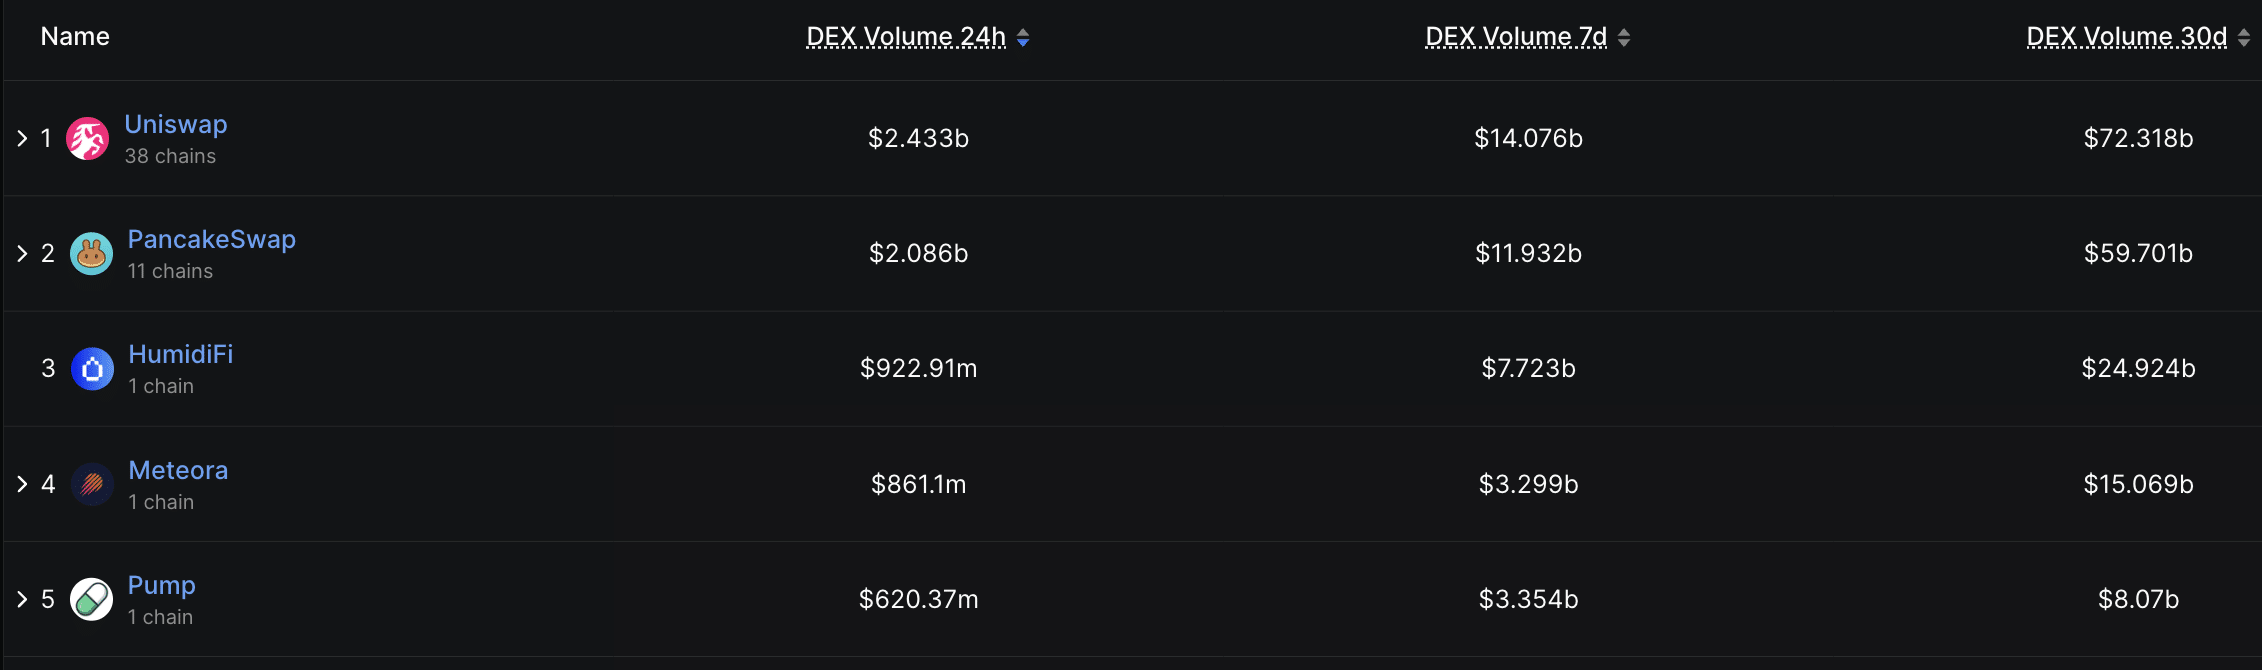The width and height of the screenshot is (2262, 670).
Task: Click the HumidiFi blue logo icon
Action: pos(92,369)
